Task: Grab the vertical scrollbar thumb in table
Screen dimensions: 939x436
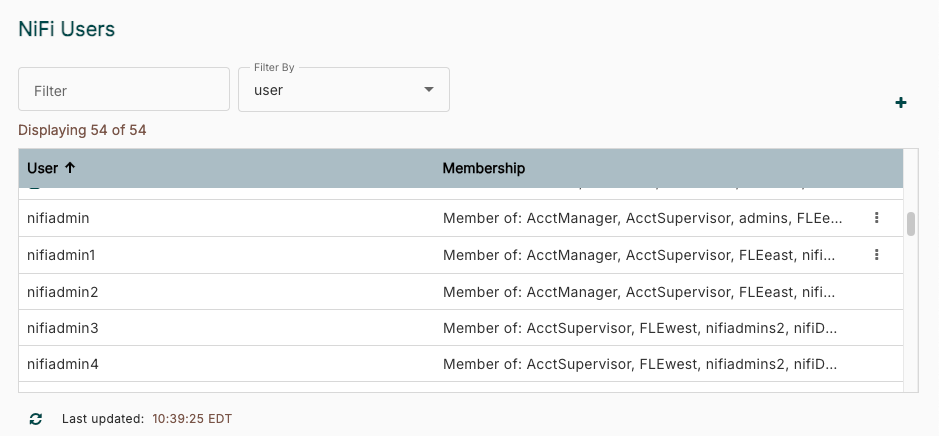Action: tap(911, 224)
